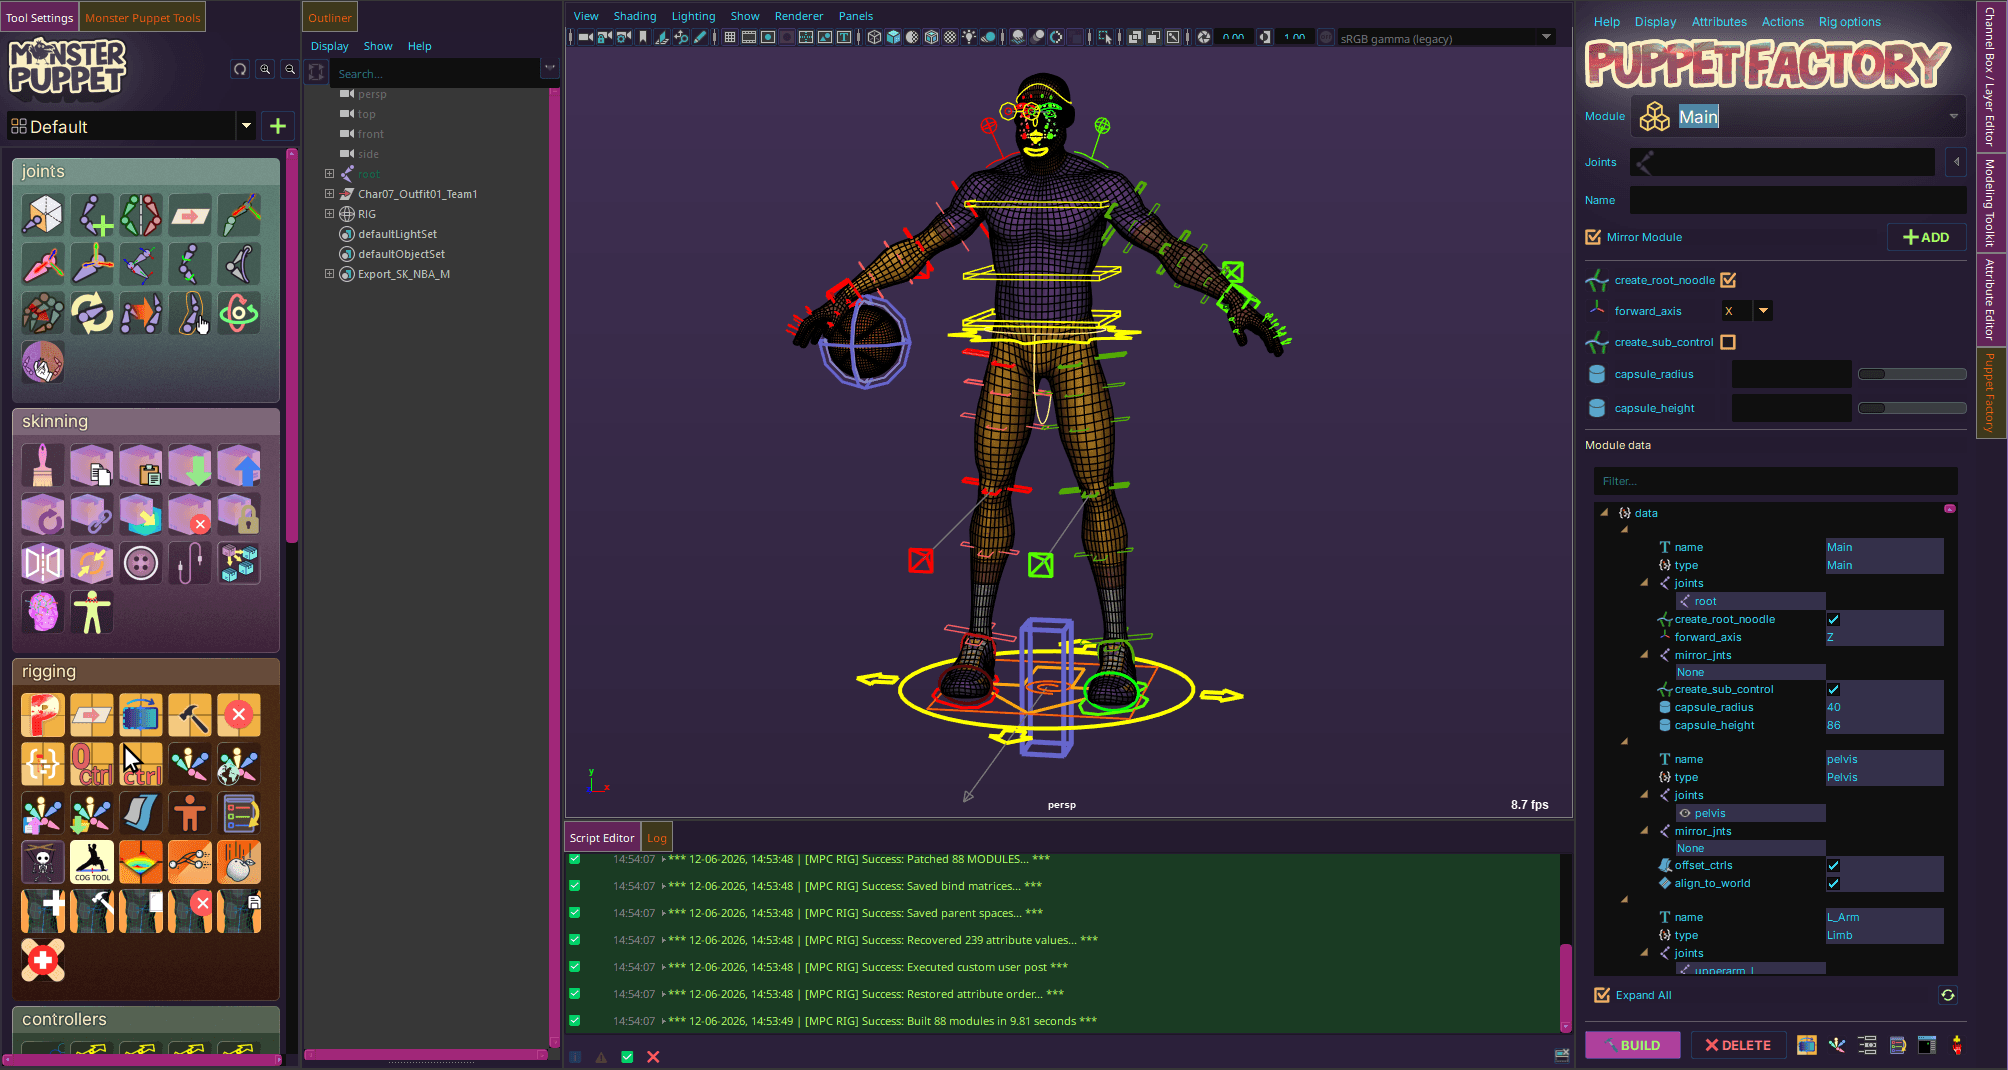Click the red pointing hand icon beside DELETE
This screenshot has height=1070, width=2008.
pyautogui.click(x=1957, y=1045)
